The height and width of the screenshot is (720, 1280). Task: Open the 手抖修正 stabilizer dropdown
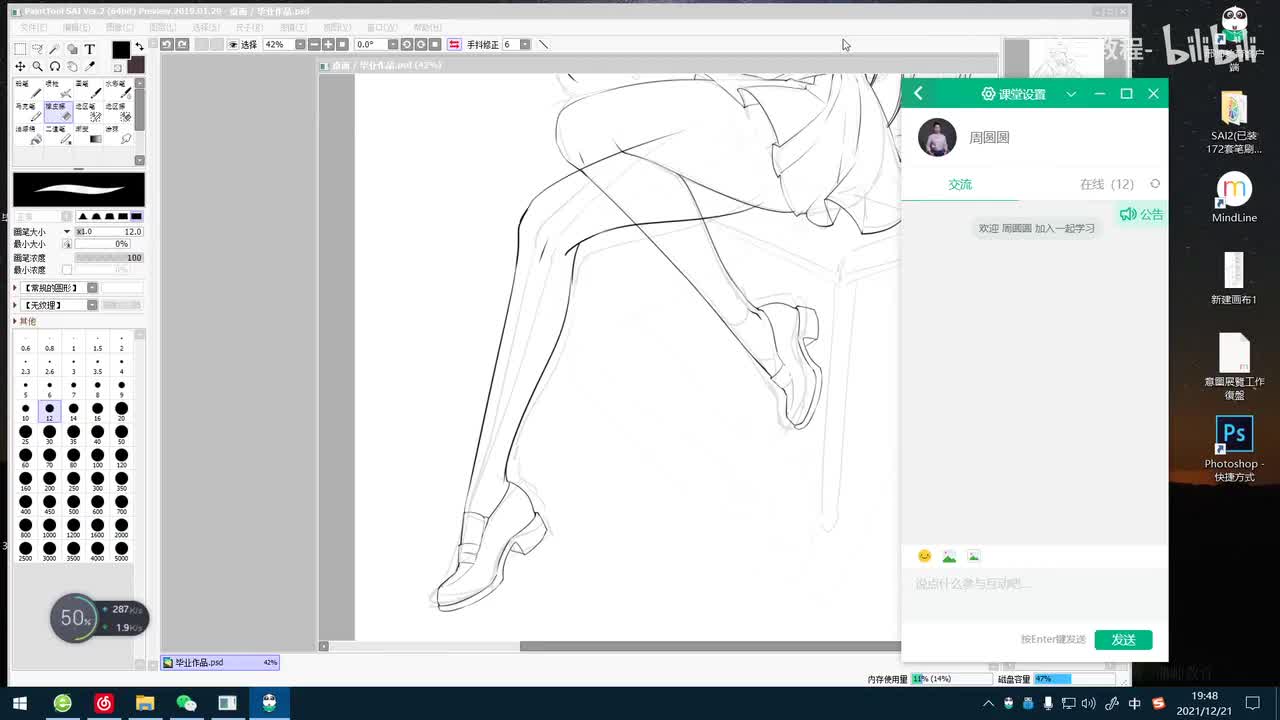526,44
